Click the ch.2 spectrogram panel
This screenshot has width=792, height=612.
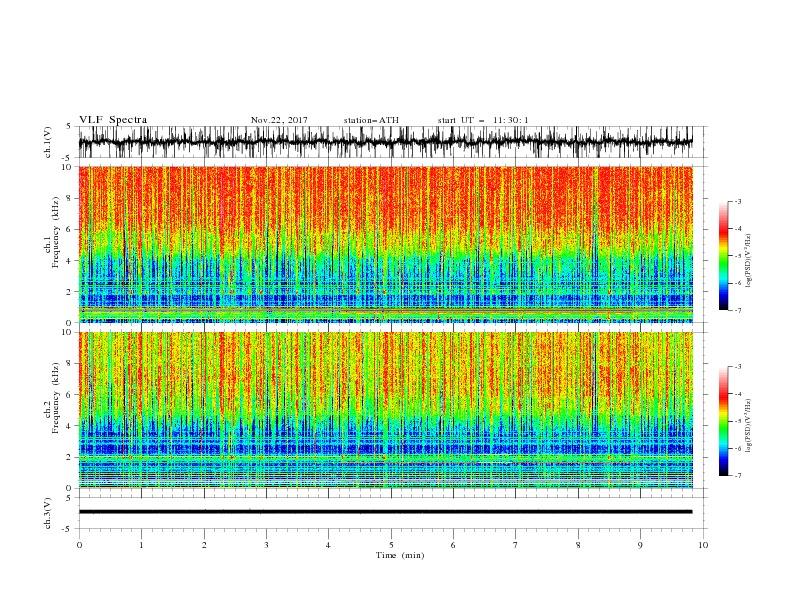click(385, 410)
